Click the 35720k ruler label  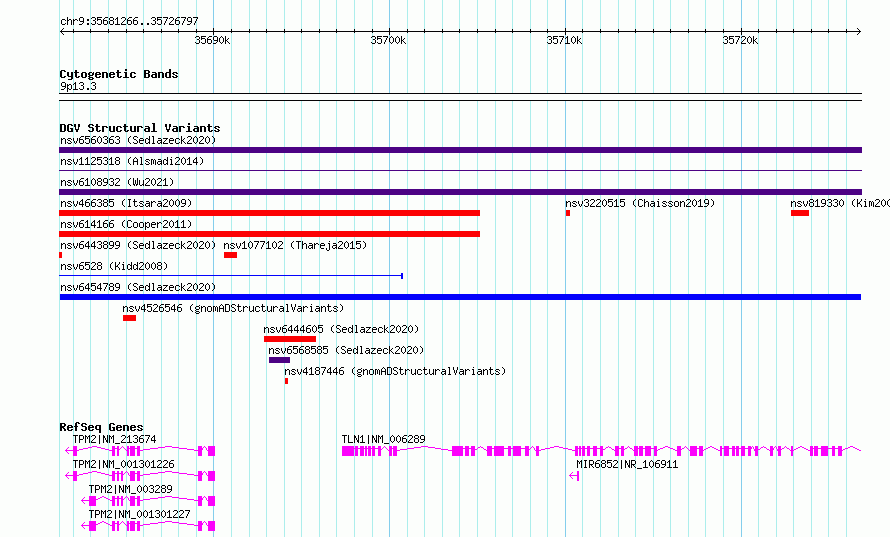[x=740, y=40]
